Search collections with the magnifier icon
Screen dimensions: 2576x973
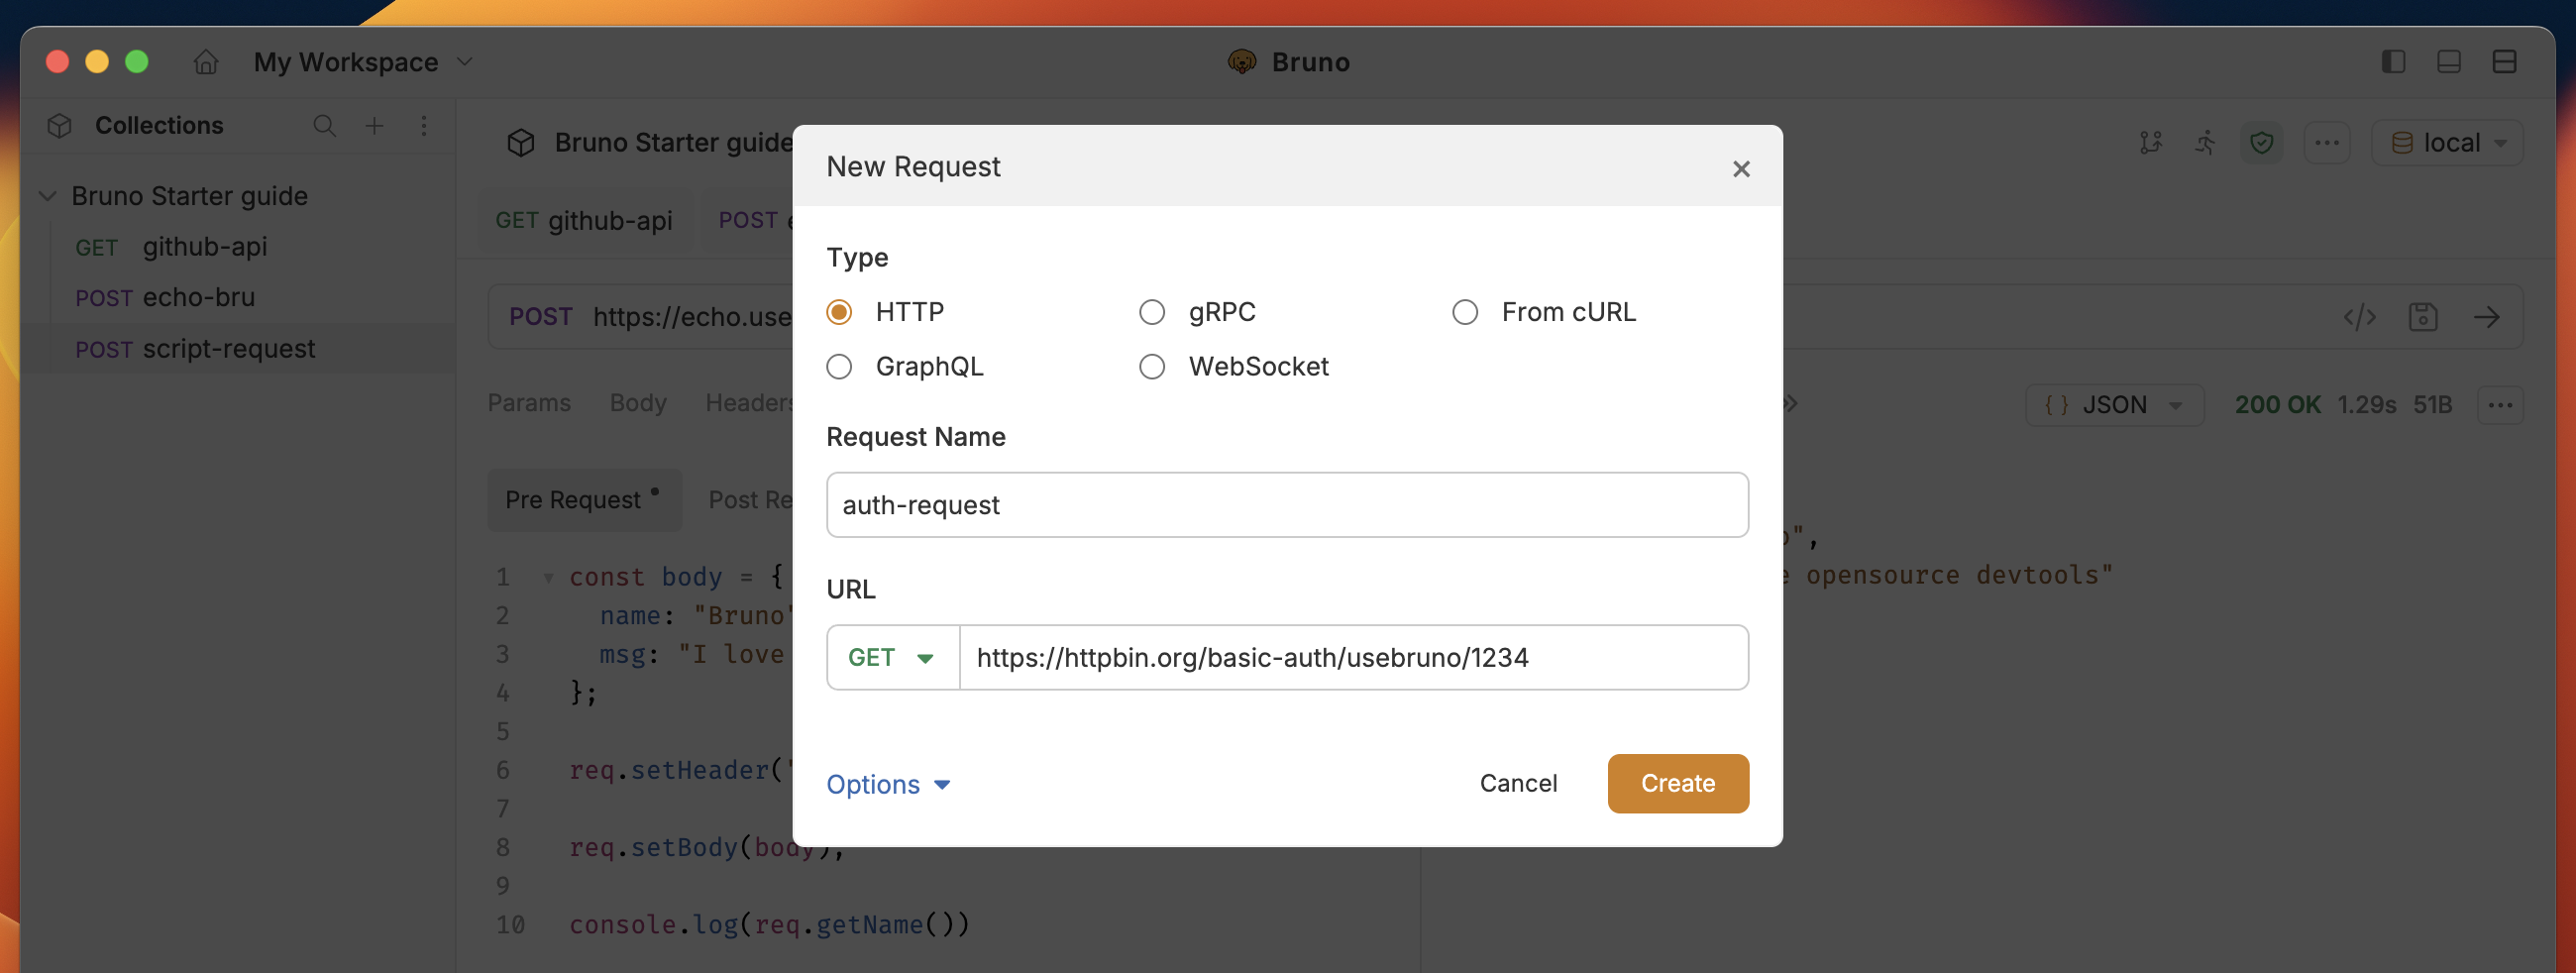324,126
